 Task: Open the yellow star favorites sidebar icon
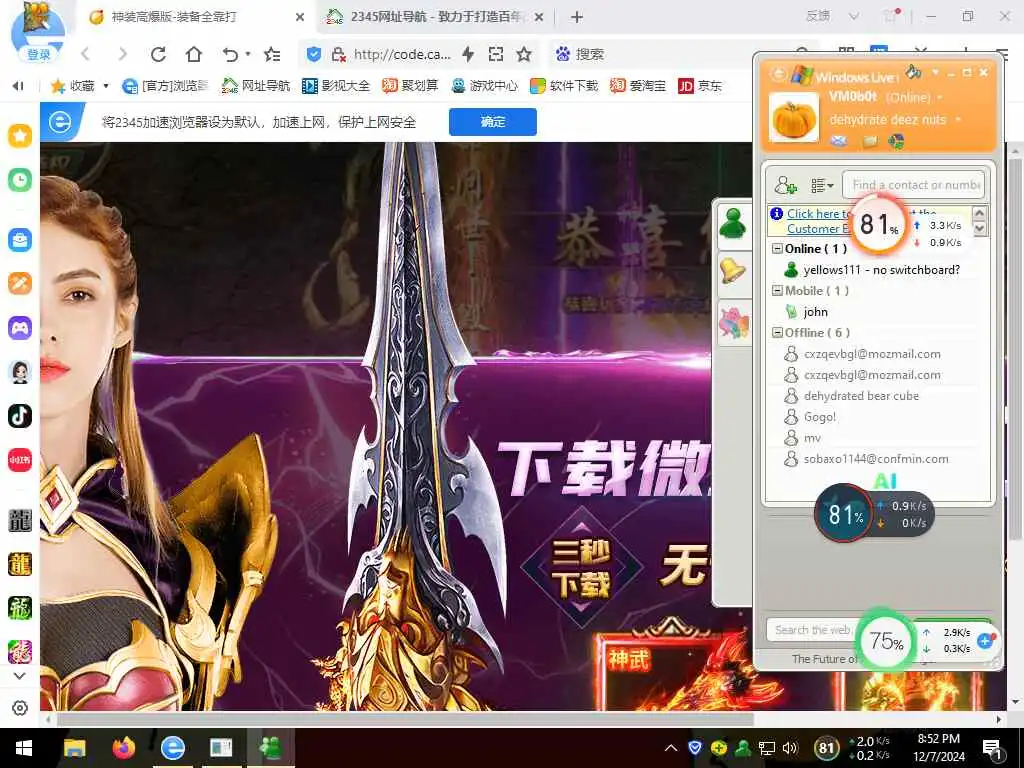point(20,136)
